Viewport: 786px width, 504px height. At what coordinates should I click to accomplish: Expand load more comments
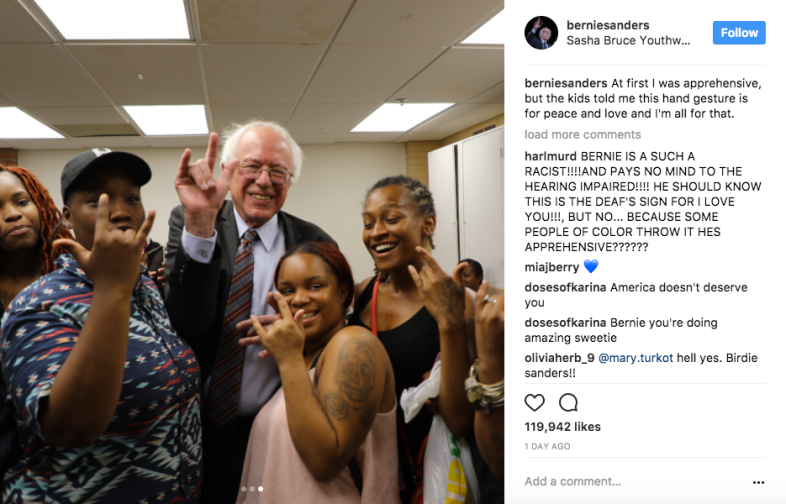tap(582, 134)
